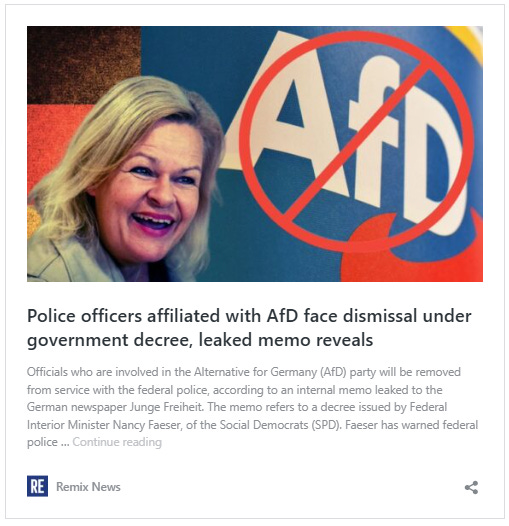Click the name 'Nancy Faeser' in the excerpt
509x526 pixels.
[x=147, y=425]
